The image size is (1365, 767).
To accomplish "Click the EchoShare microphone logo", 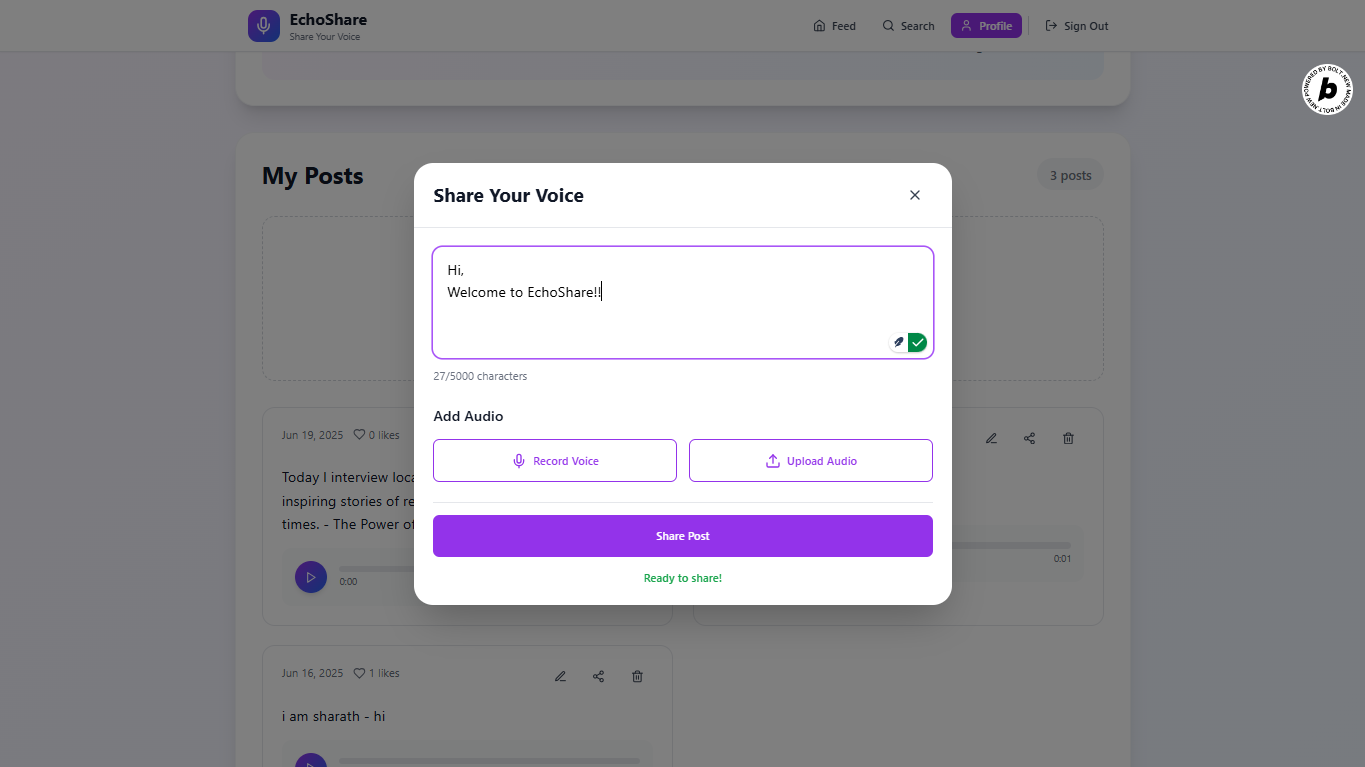I will click(x=264, y=26).
